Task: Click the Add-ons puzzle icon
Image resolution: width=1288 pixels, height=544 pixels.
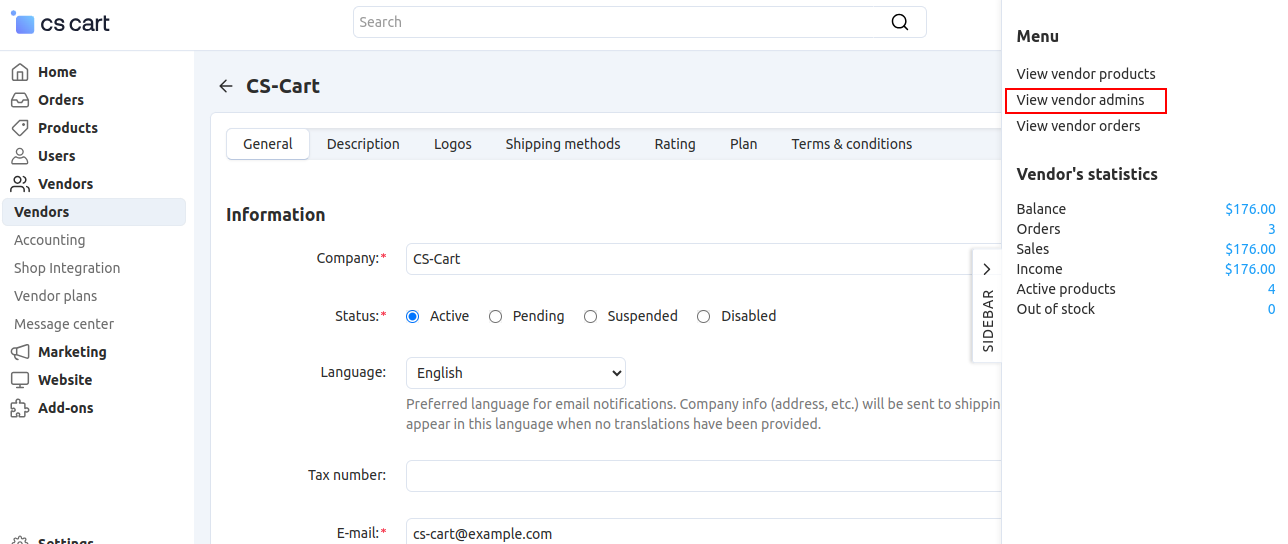Action: coord(20,408)
